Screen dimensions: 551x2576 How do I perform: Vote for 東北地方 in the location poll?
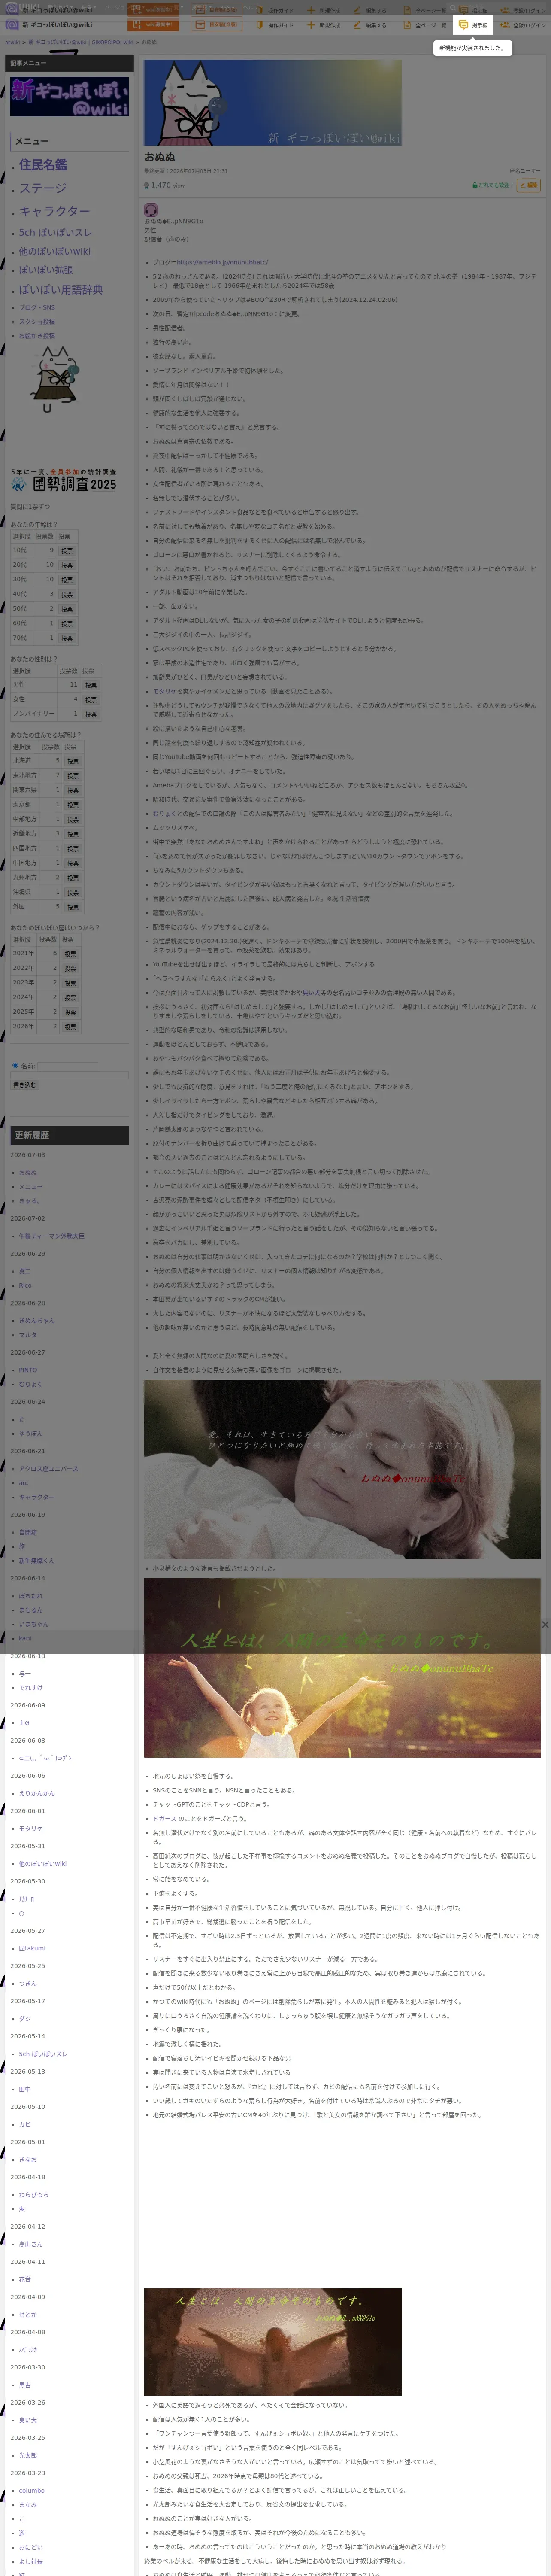(x=72, y=775)
